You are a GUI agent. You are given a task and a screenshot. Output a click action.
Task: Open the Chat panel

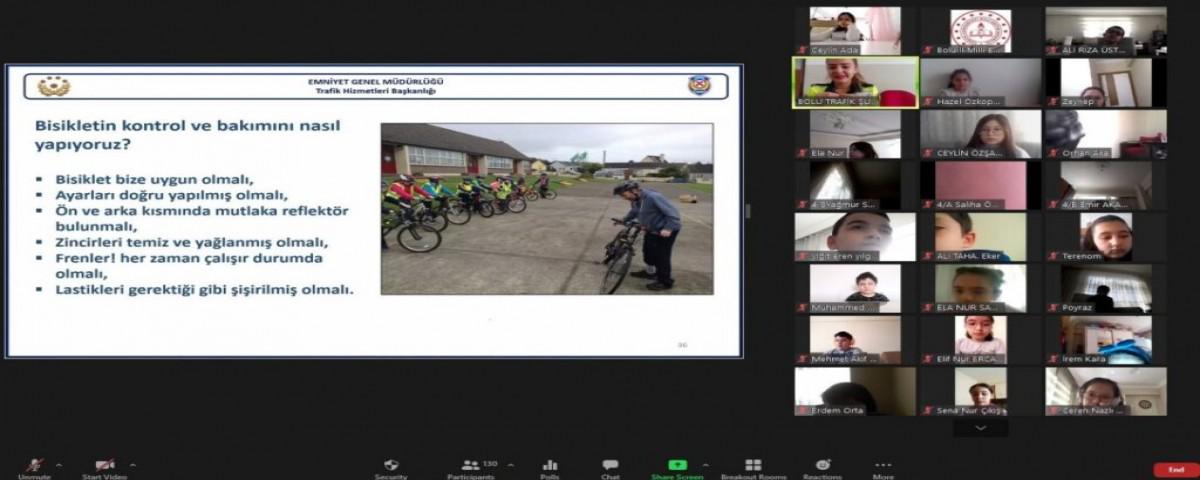610,465
